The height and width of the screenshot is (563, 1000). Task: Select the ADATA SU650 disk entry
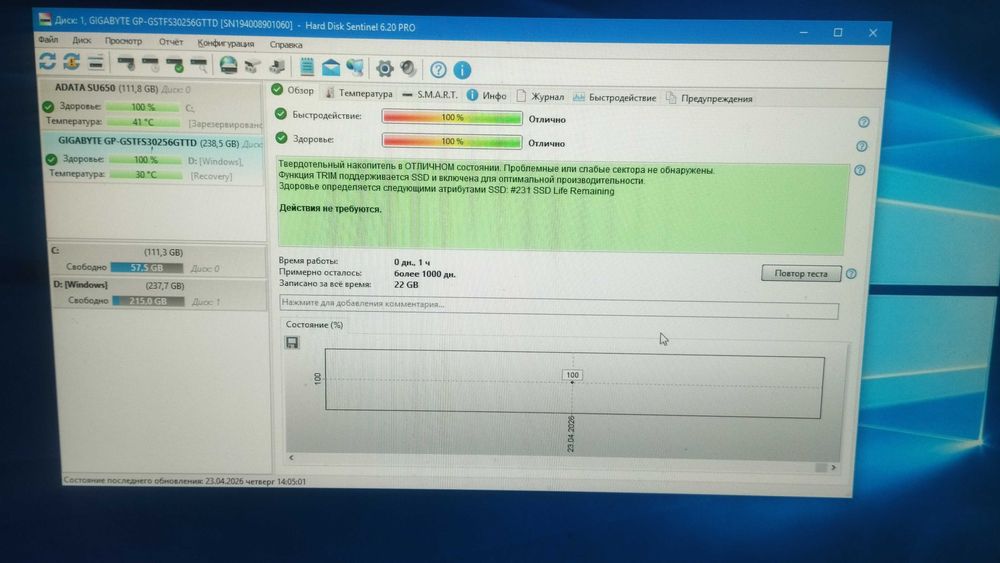(x=152, y=105)
